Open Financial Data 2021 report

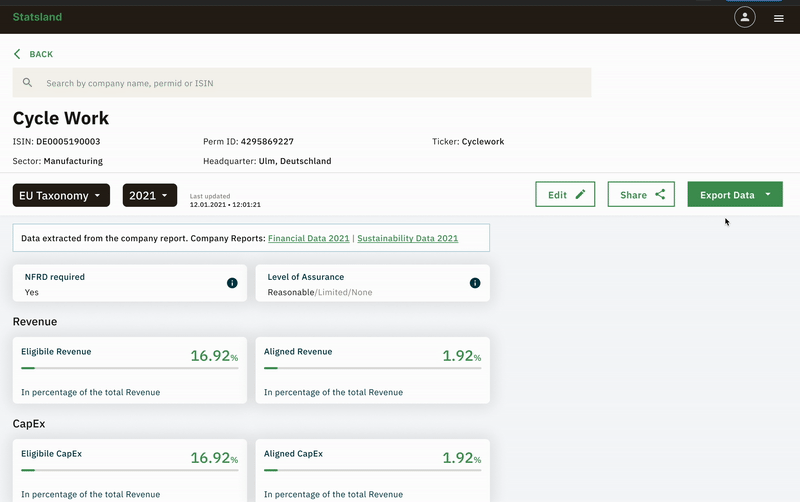click(x=310, y=238)
